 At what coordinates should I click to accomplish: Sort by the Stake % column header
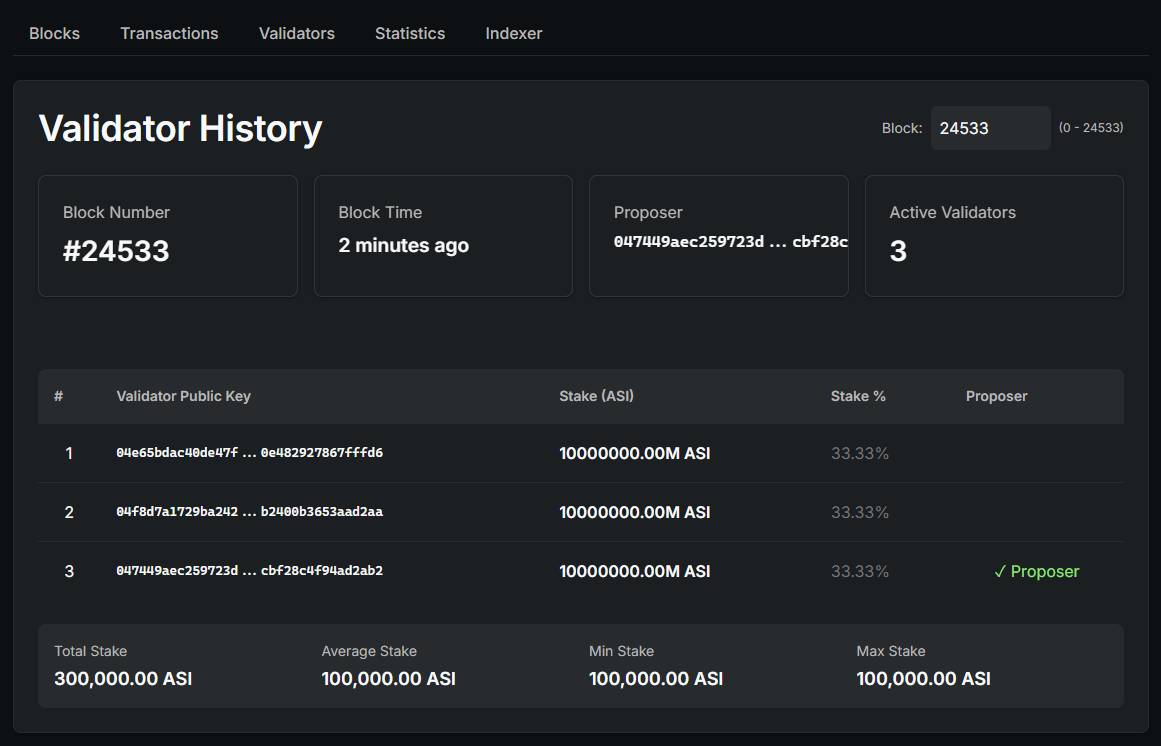tap(858, 396)
